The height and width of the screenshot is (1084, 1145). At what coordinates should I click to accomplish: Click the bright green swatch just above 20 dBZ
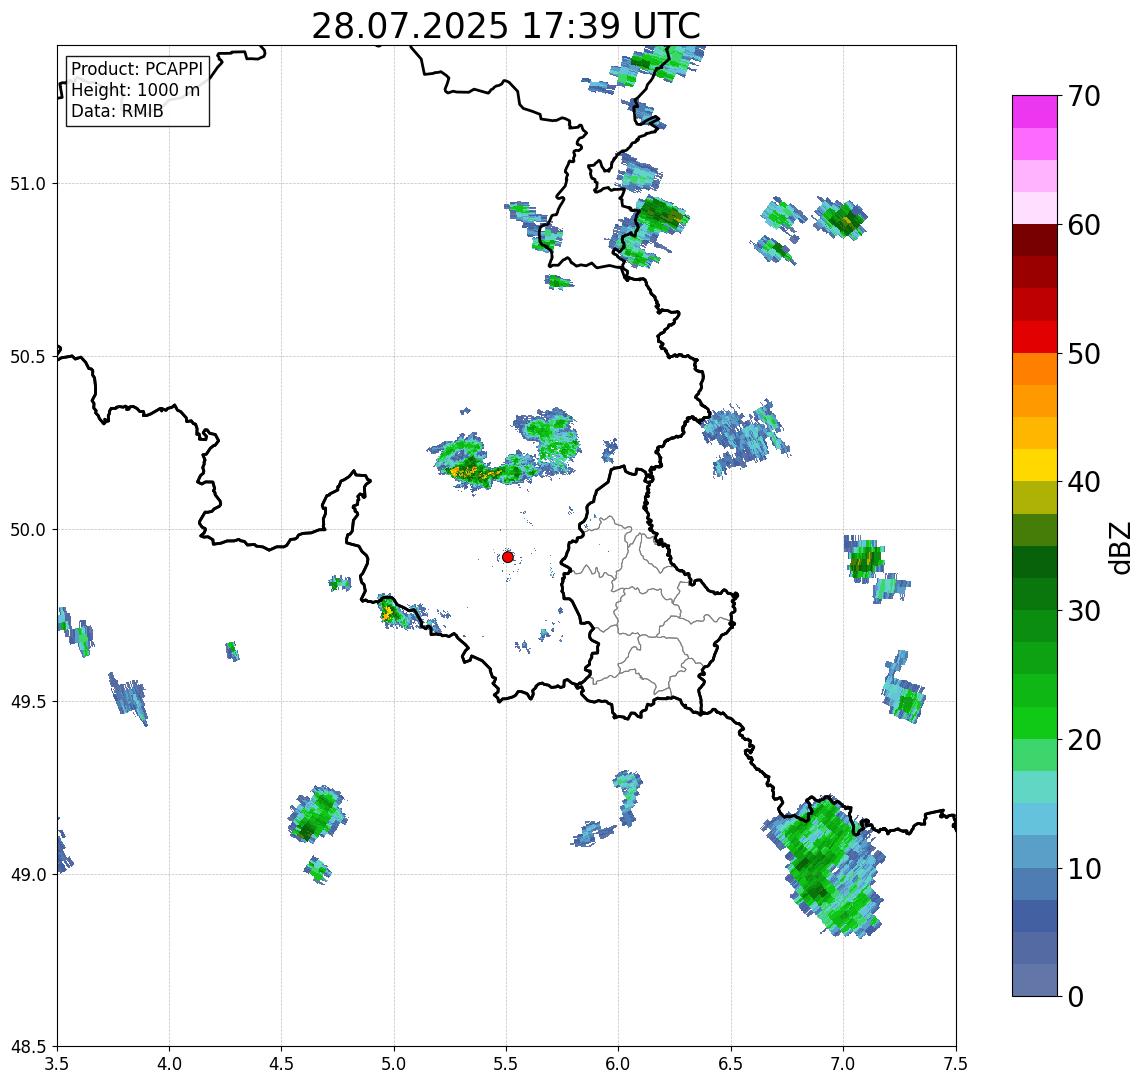click(x=1035, y=723)
